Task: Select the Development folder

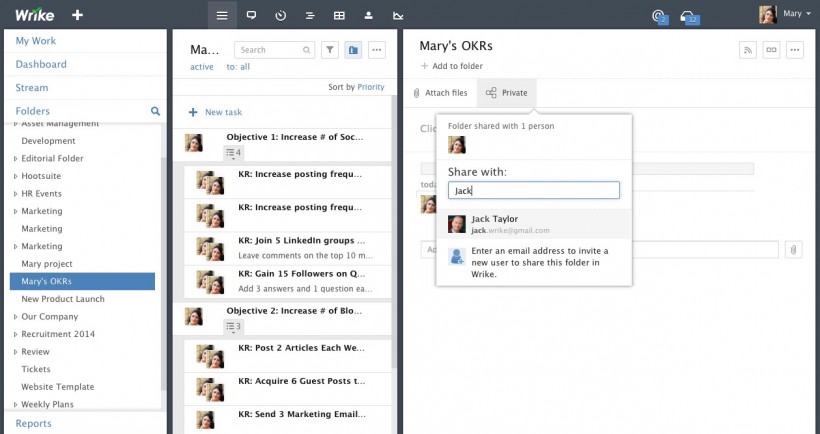Action: [x=48, y=141]
